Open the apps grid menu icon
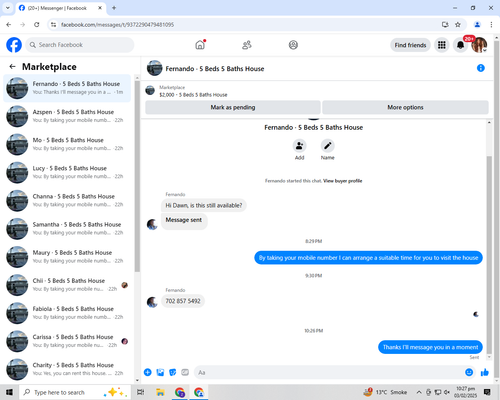This screenshot has width=500, height=400. click(442, 45)
